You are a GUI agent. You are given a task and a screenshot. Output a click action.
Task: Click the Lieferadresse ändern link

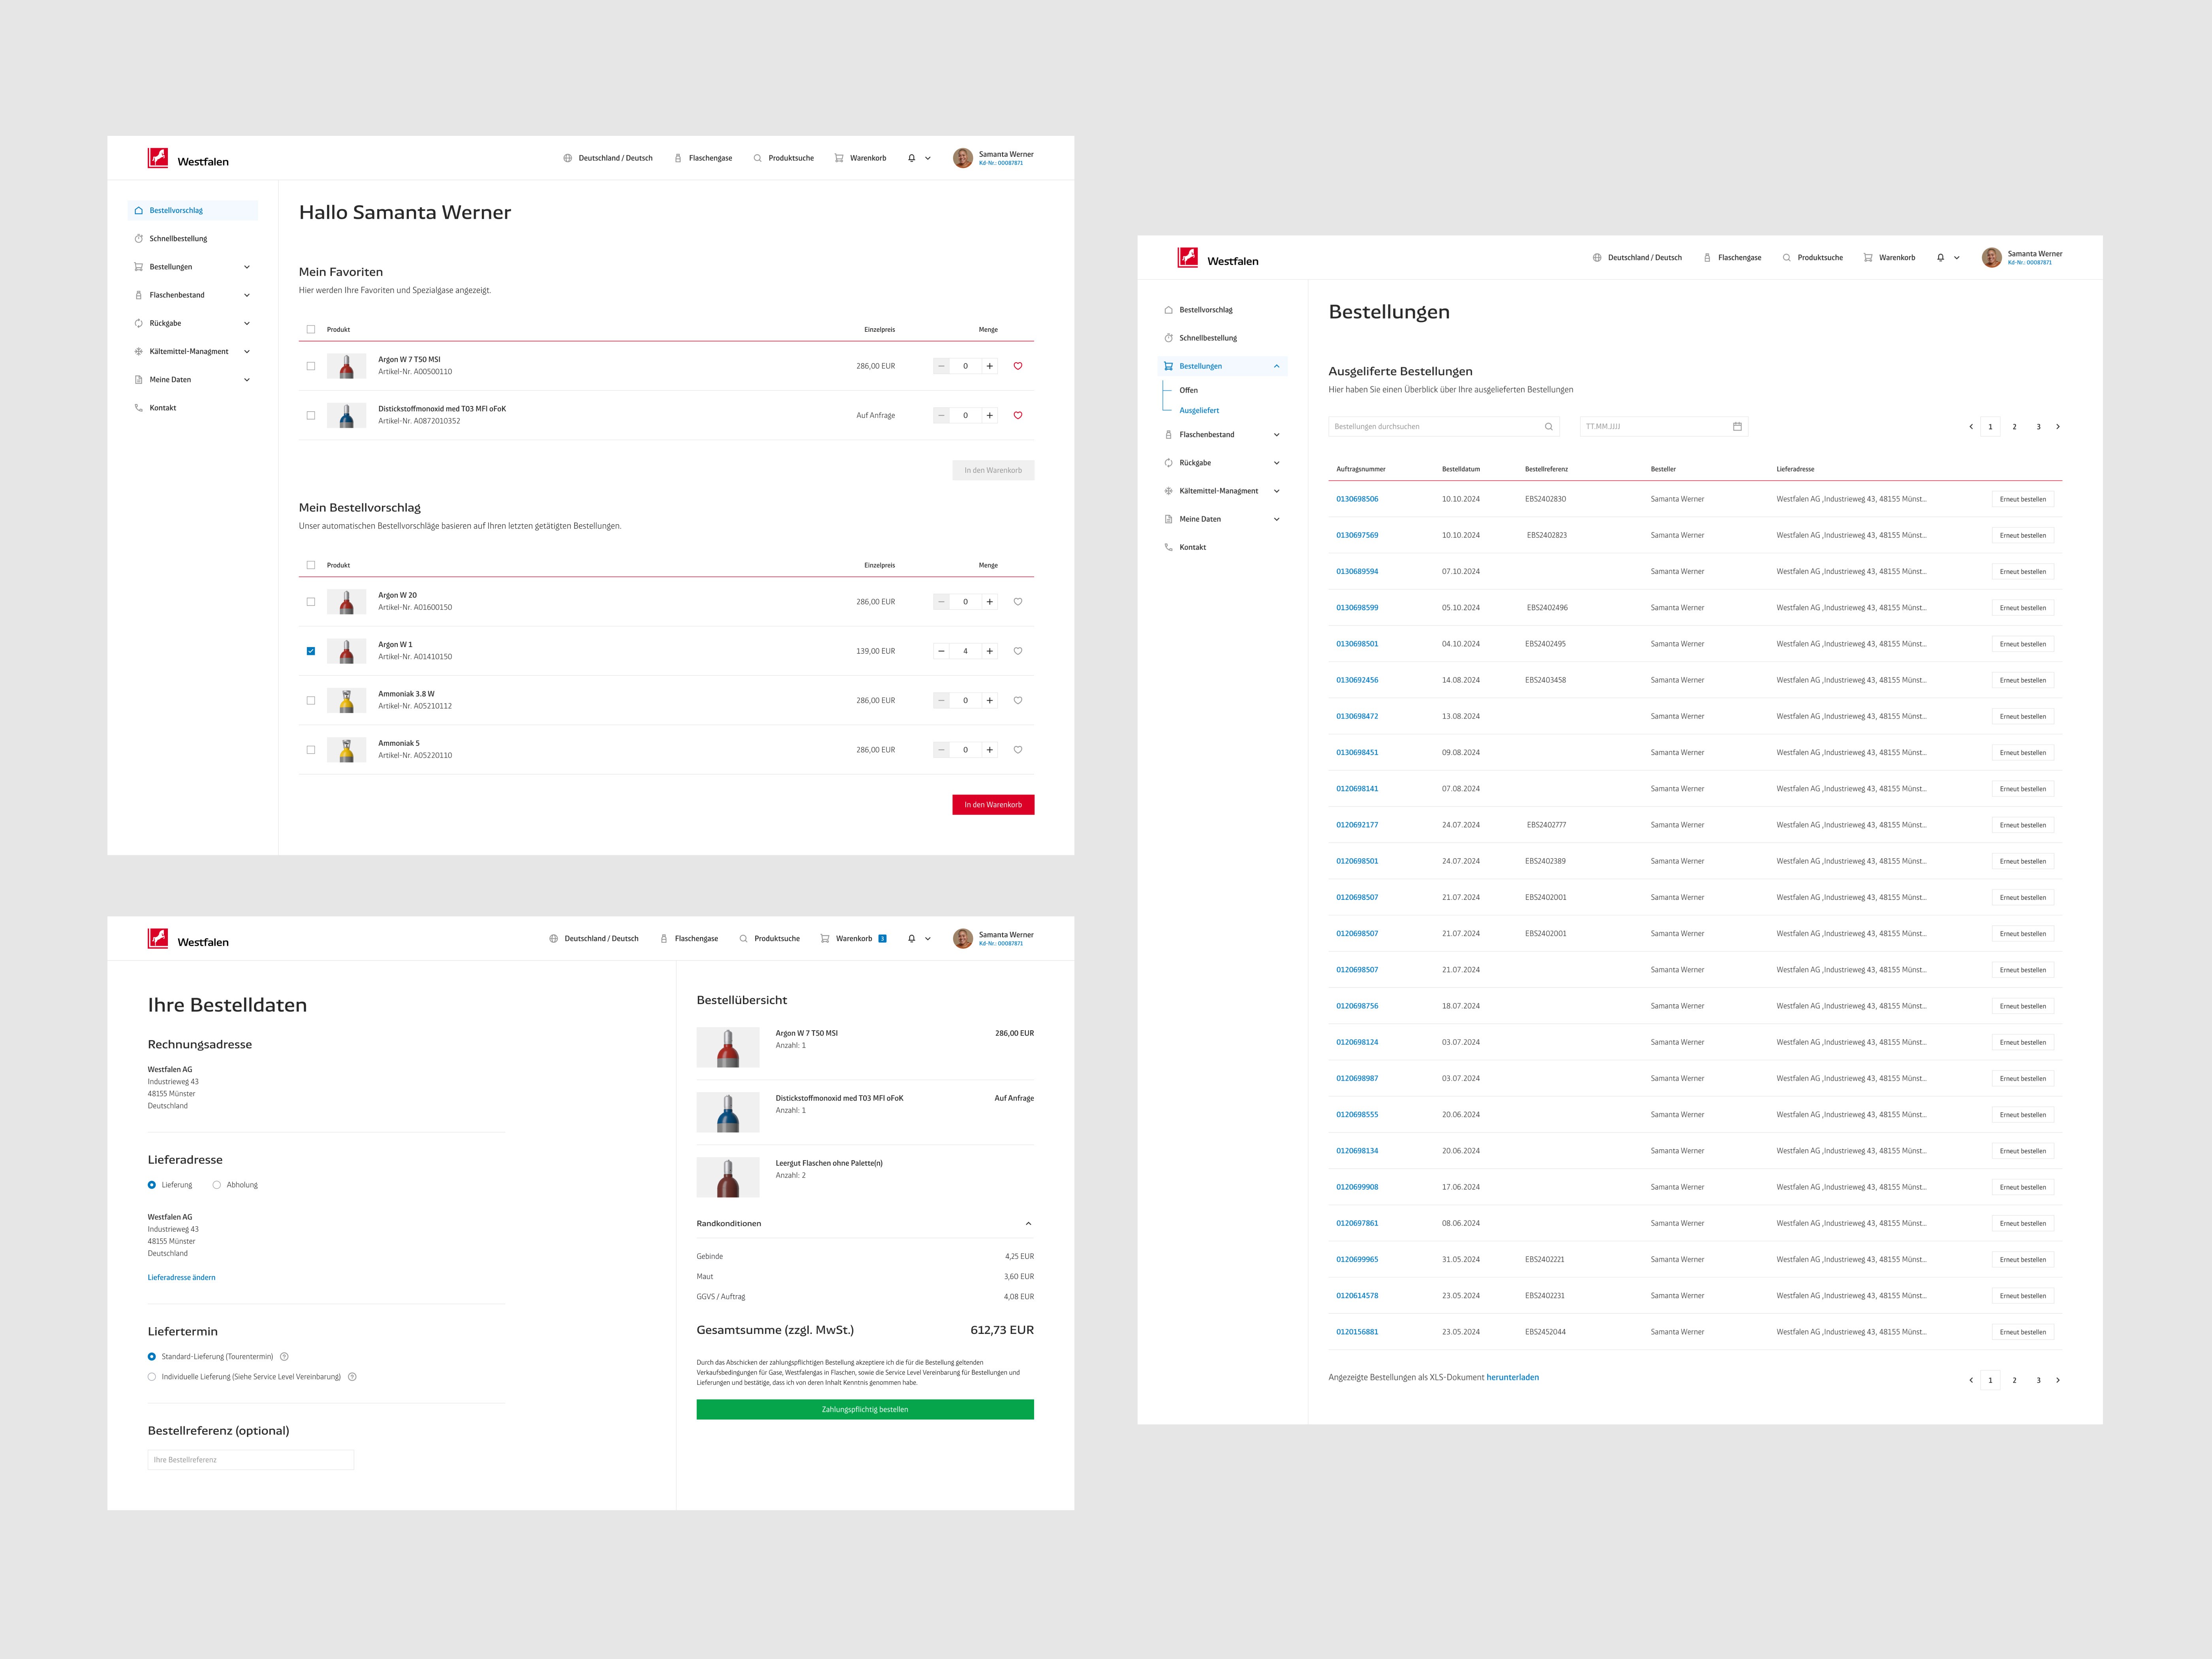coord(181,1277)
